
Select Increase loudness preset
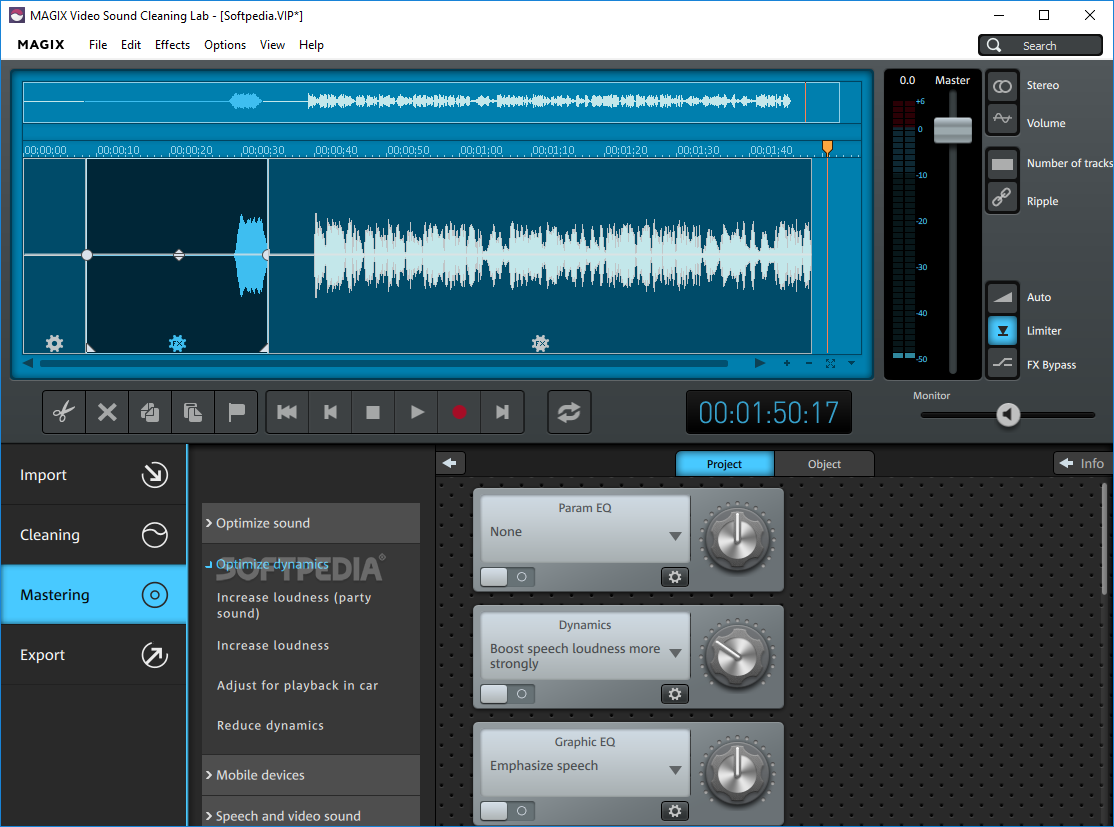(273, 646)
